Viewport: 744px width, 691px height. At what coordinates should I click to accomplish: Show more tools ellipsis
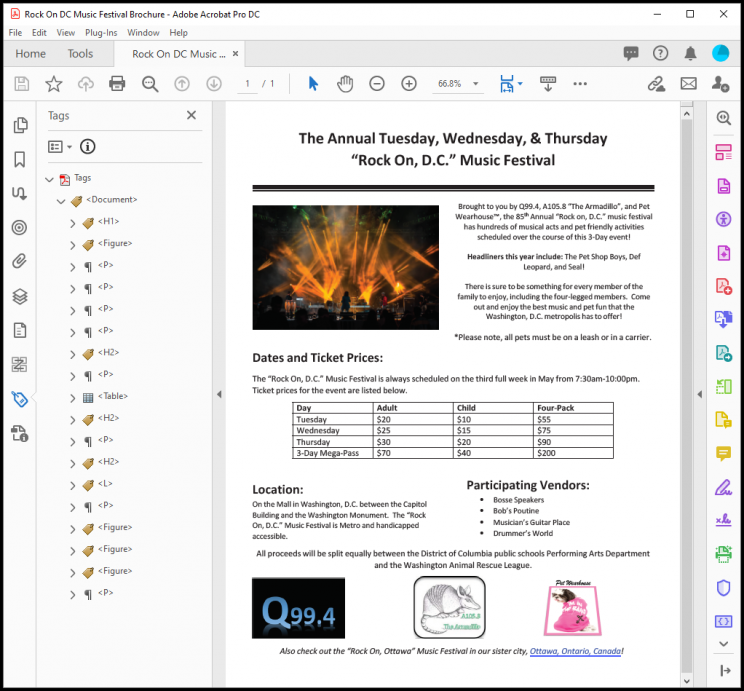[x=580, y=84]
